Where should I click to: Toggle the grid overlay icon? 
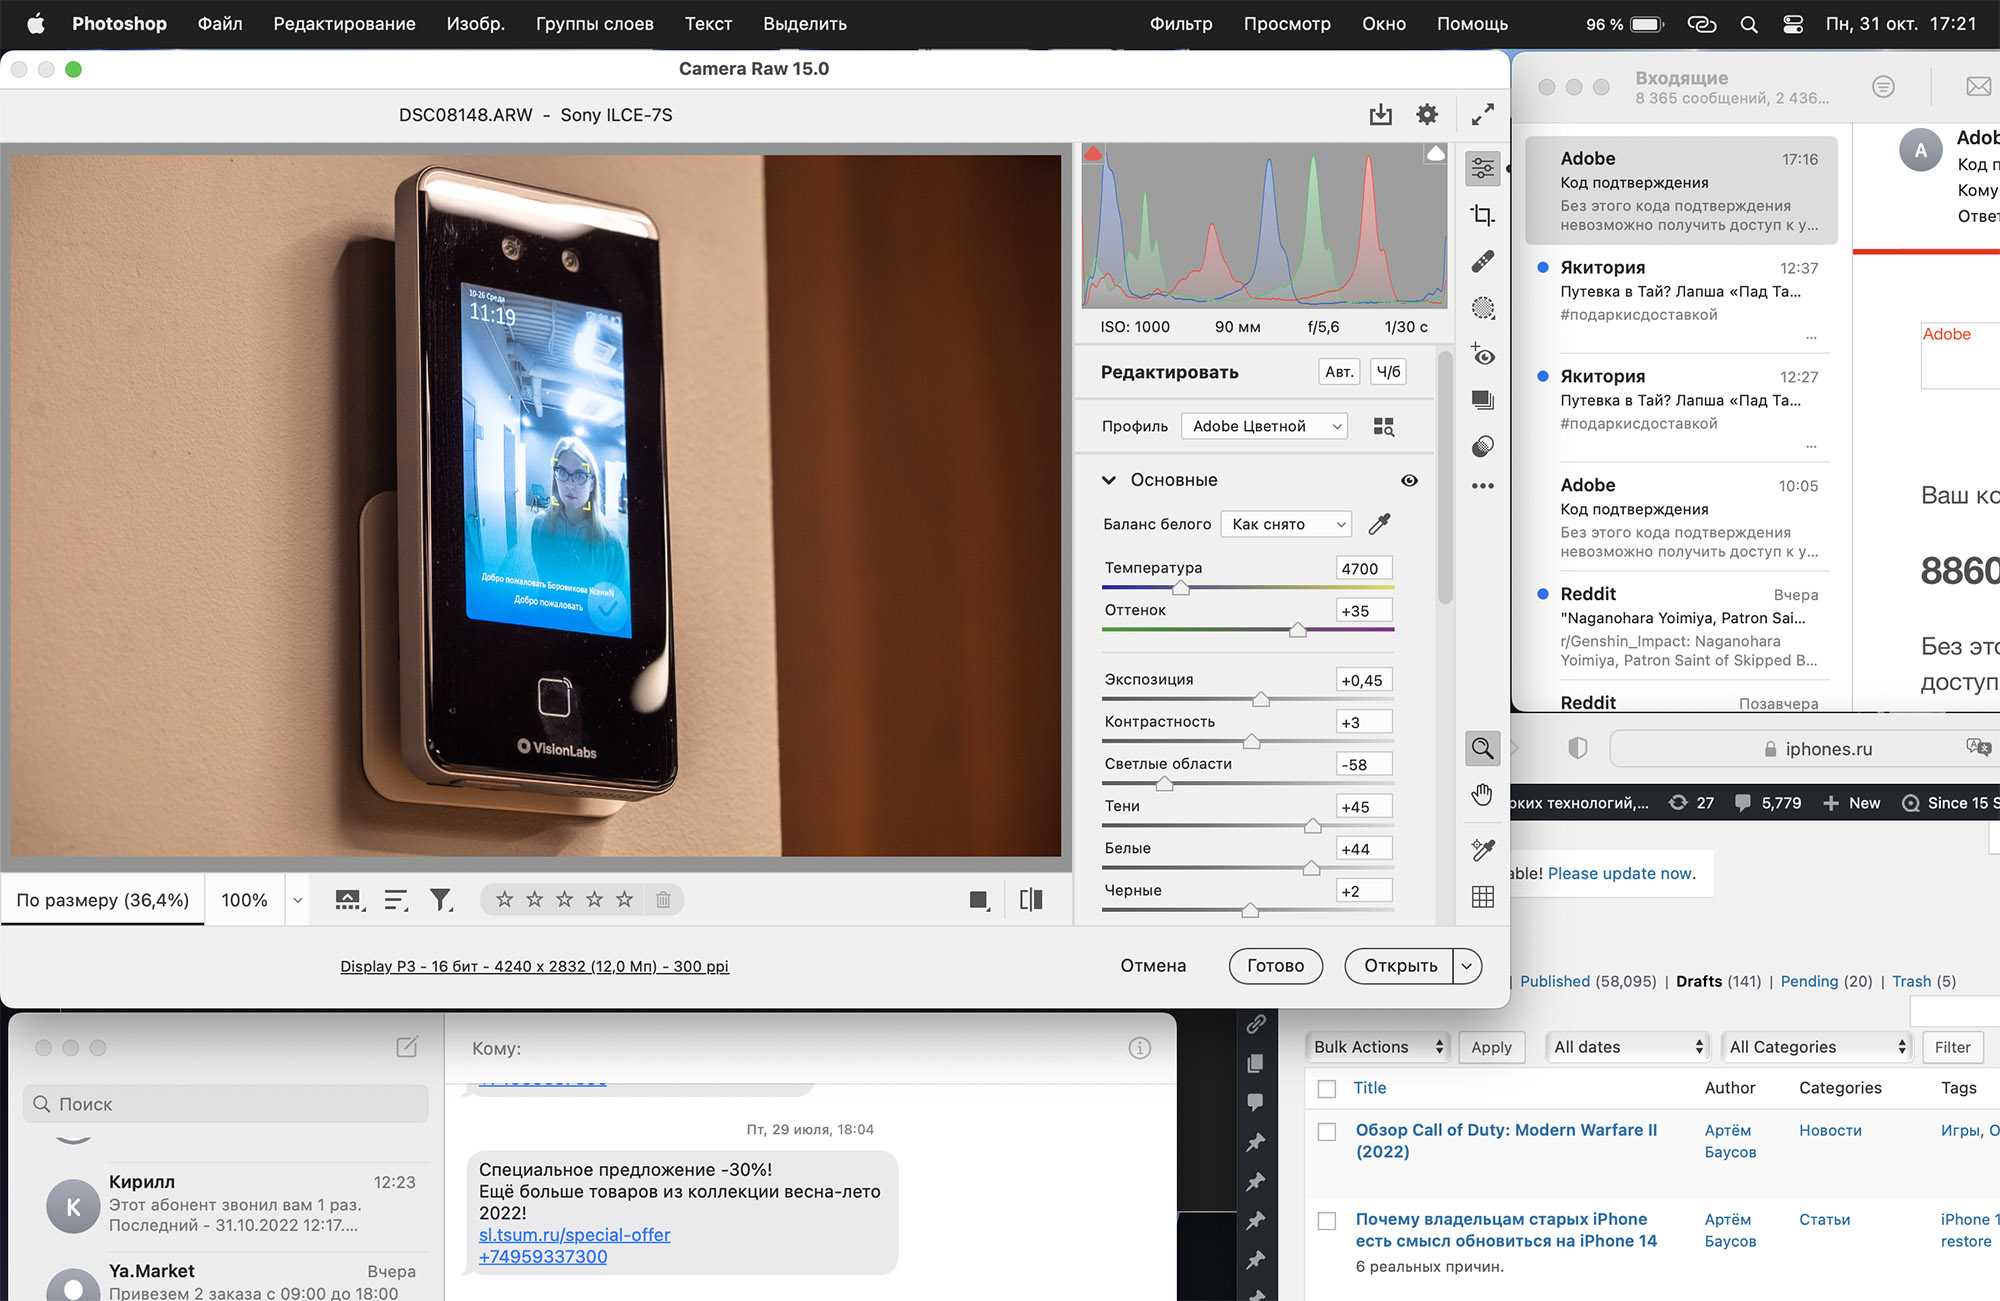point(1483,897)
